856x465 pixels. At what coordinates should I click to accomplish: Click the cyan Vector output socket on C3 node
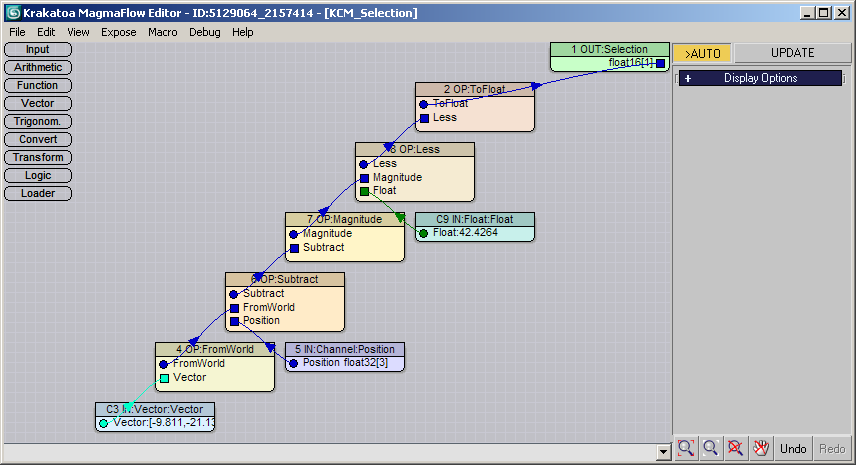point(104,423)
